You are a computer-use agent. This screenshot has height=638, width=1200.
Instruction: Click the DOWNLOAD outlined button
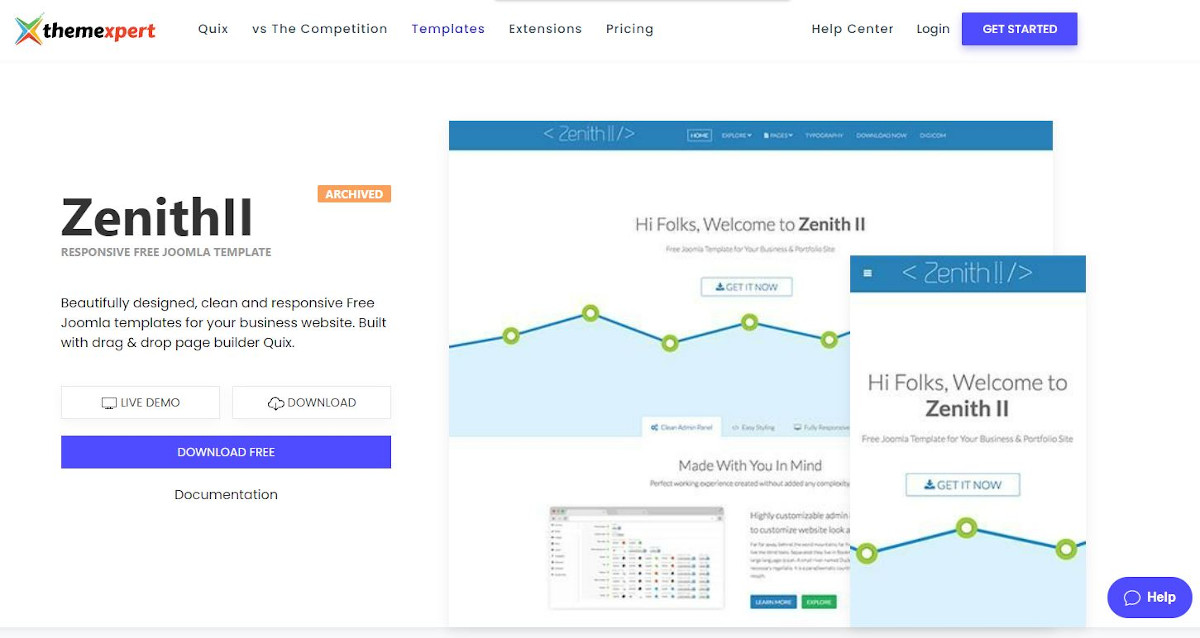[311, 403]
